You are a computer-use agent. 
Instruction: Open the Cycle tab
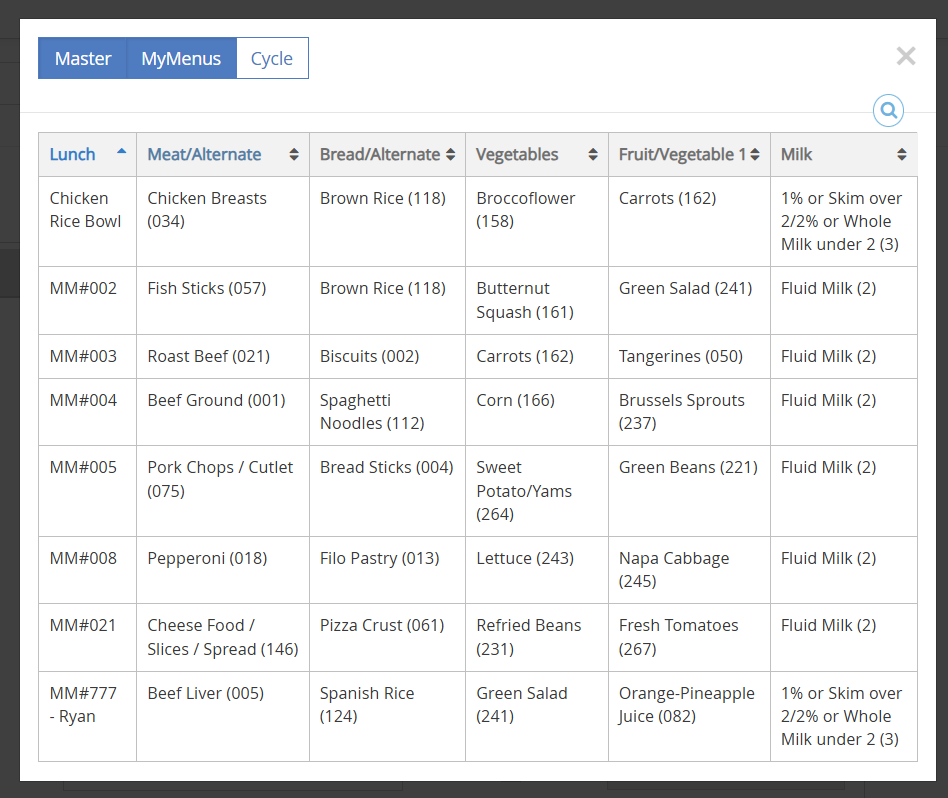click(x=272, y=58)
